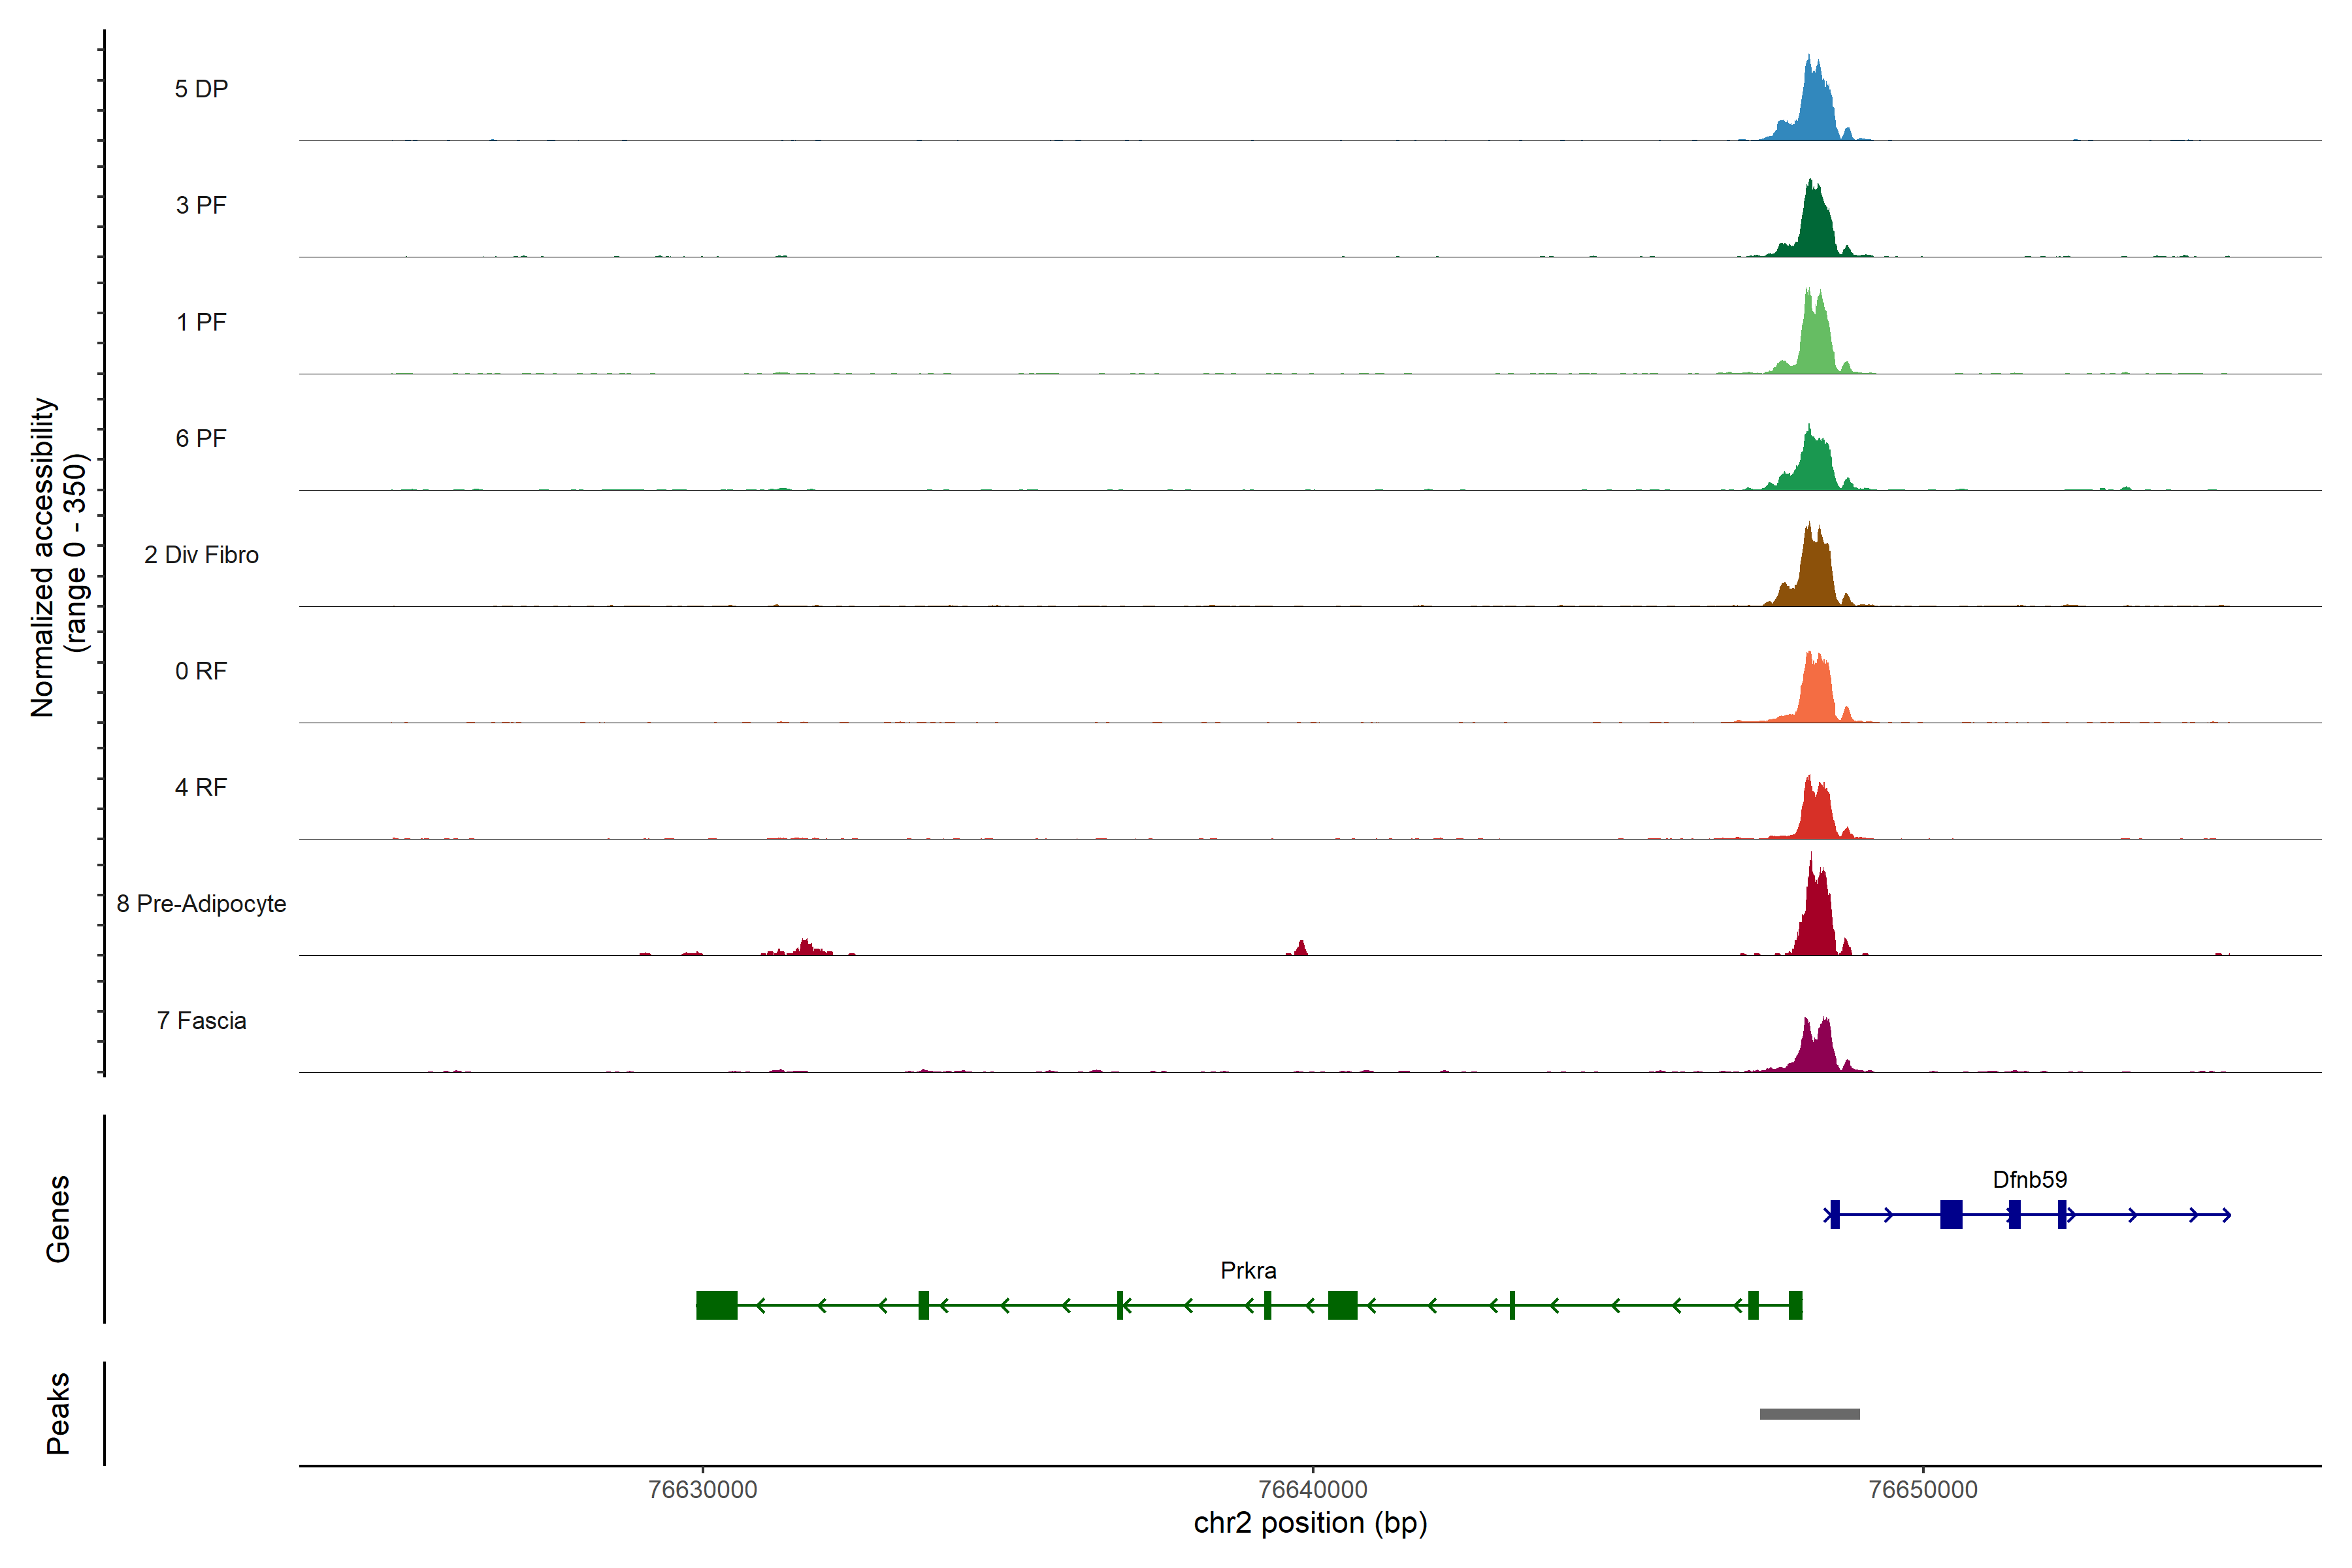Screen dimensions: 2352x1568
Task: Click the 5 DP track label
Action: [x=201, y=89]
